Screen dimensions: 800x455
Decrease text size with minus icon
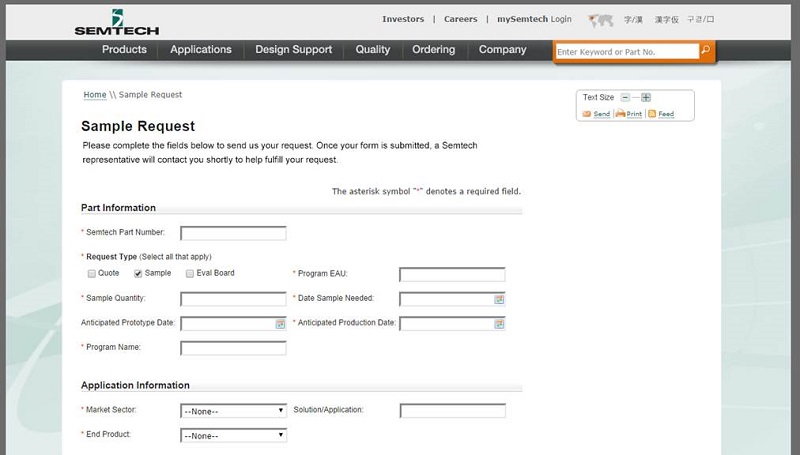click(625, 97)
